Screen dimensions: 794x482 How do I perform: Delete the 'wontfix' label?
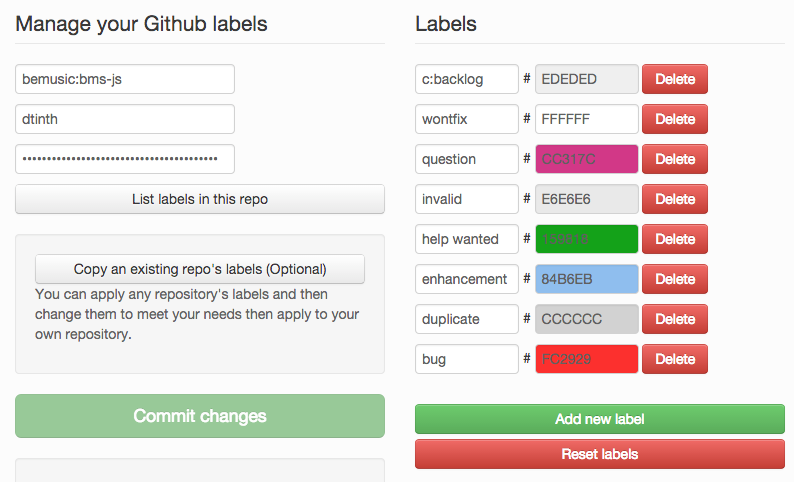[674, 119]
